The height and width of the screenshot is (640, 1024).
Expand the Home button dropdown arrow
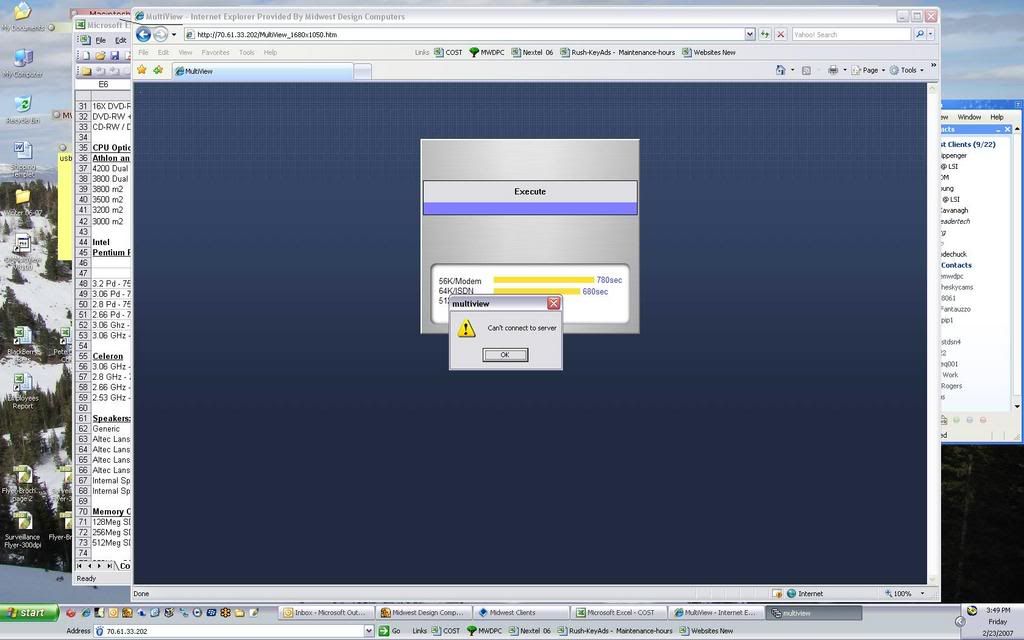point(793,70)
